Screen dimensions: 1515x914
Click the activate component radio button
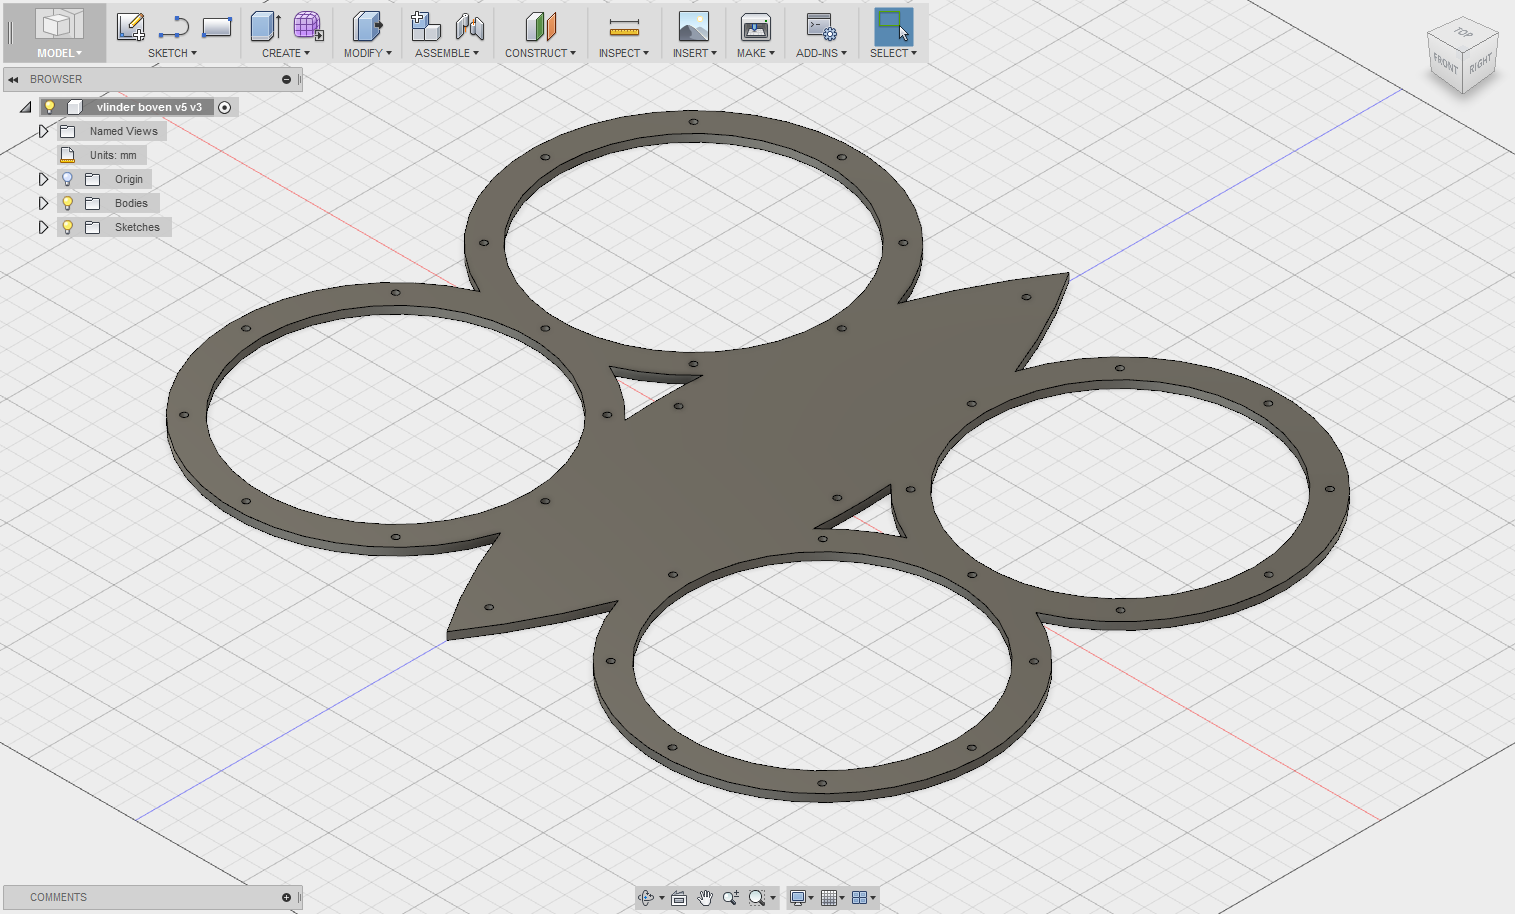point(225,107)
